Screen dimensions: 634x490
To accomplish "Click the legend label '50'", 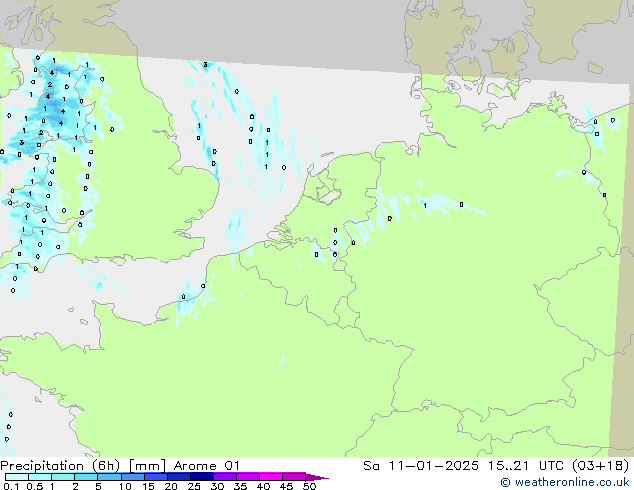I will pos(309,486).
